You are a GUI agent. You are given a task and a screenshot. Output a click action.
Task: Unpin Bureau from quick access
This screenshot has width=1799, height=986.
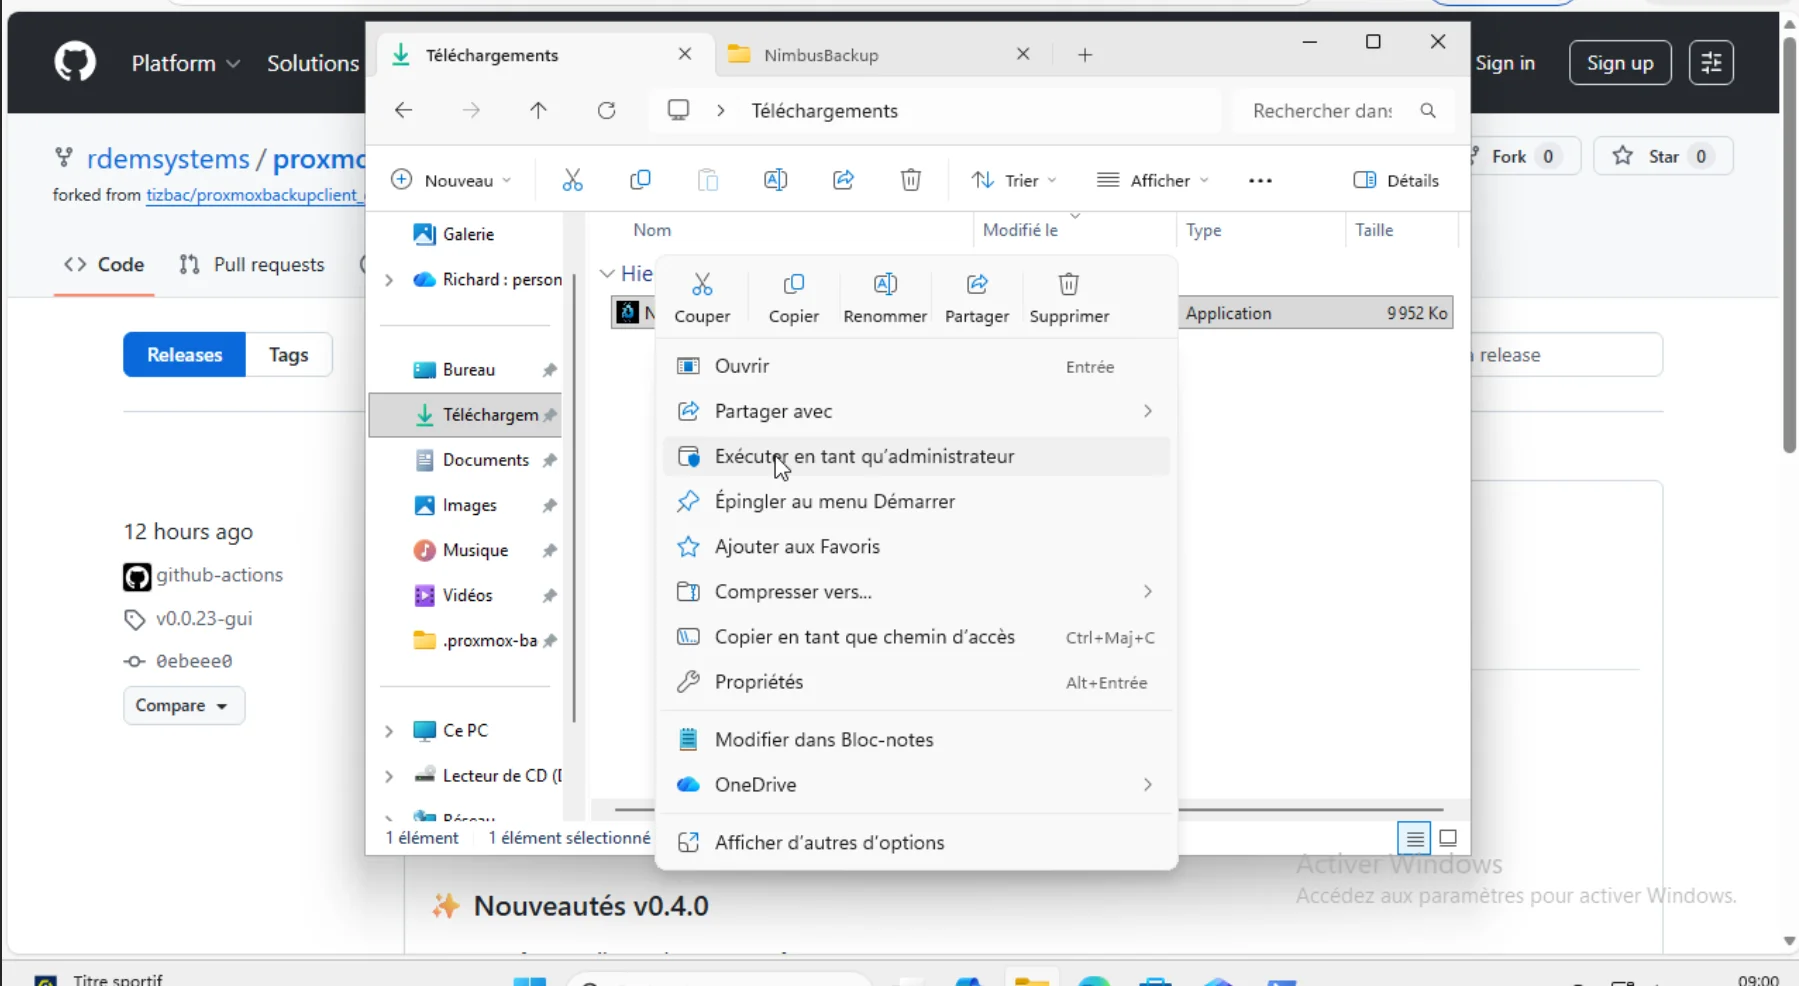click(x=550, y=369)
